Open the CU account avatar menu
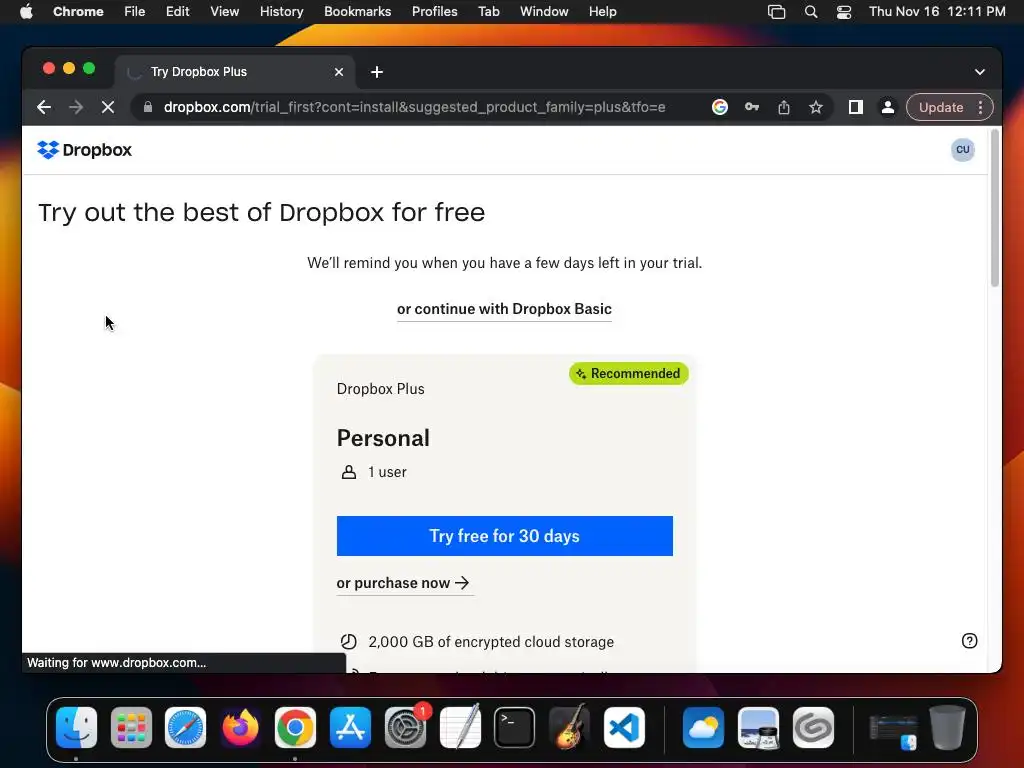This screenshot has width=1024, height=768. click(962, 150)
